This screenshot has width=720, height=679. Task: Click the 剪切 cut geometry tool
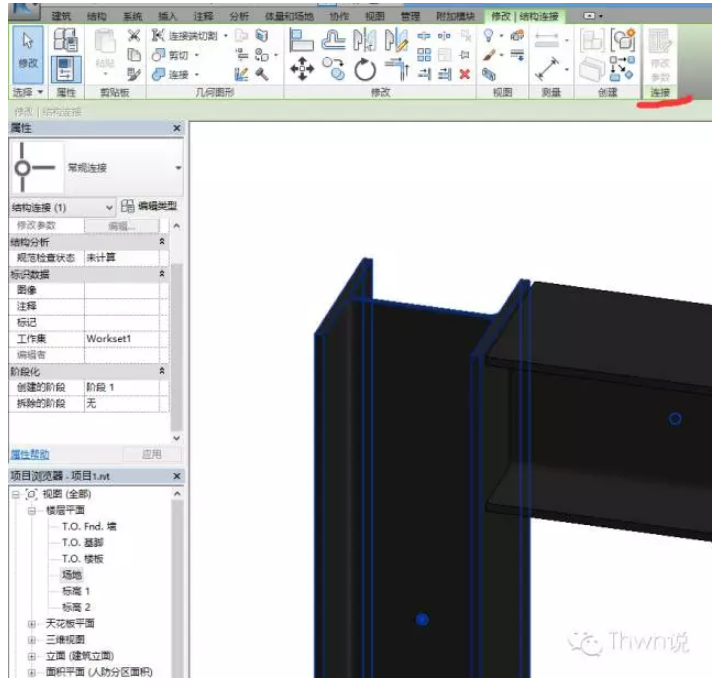(171, 55)
